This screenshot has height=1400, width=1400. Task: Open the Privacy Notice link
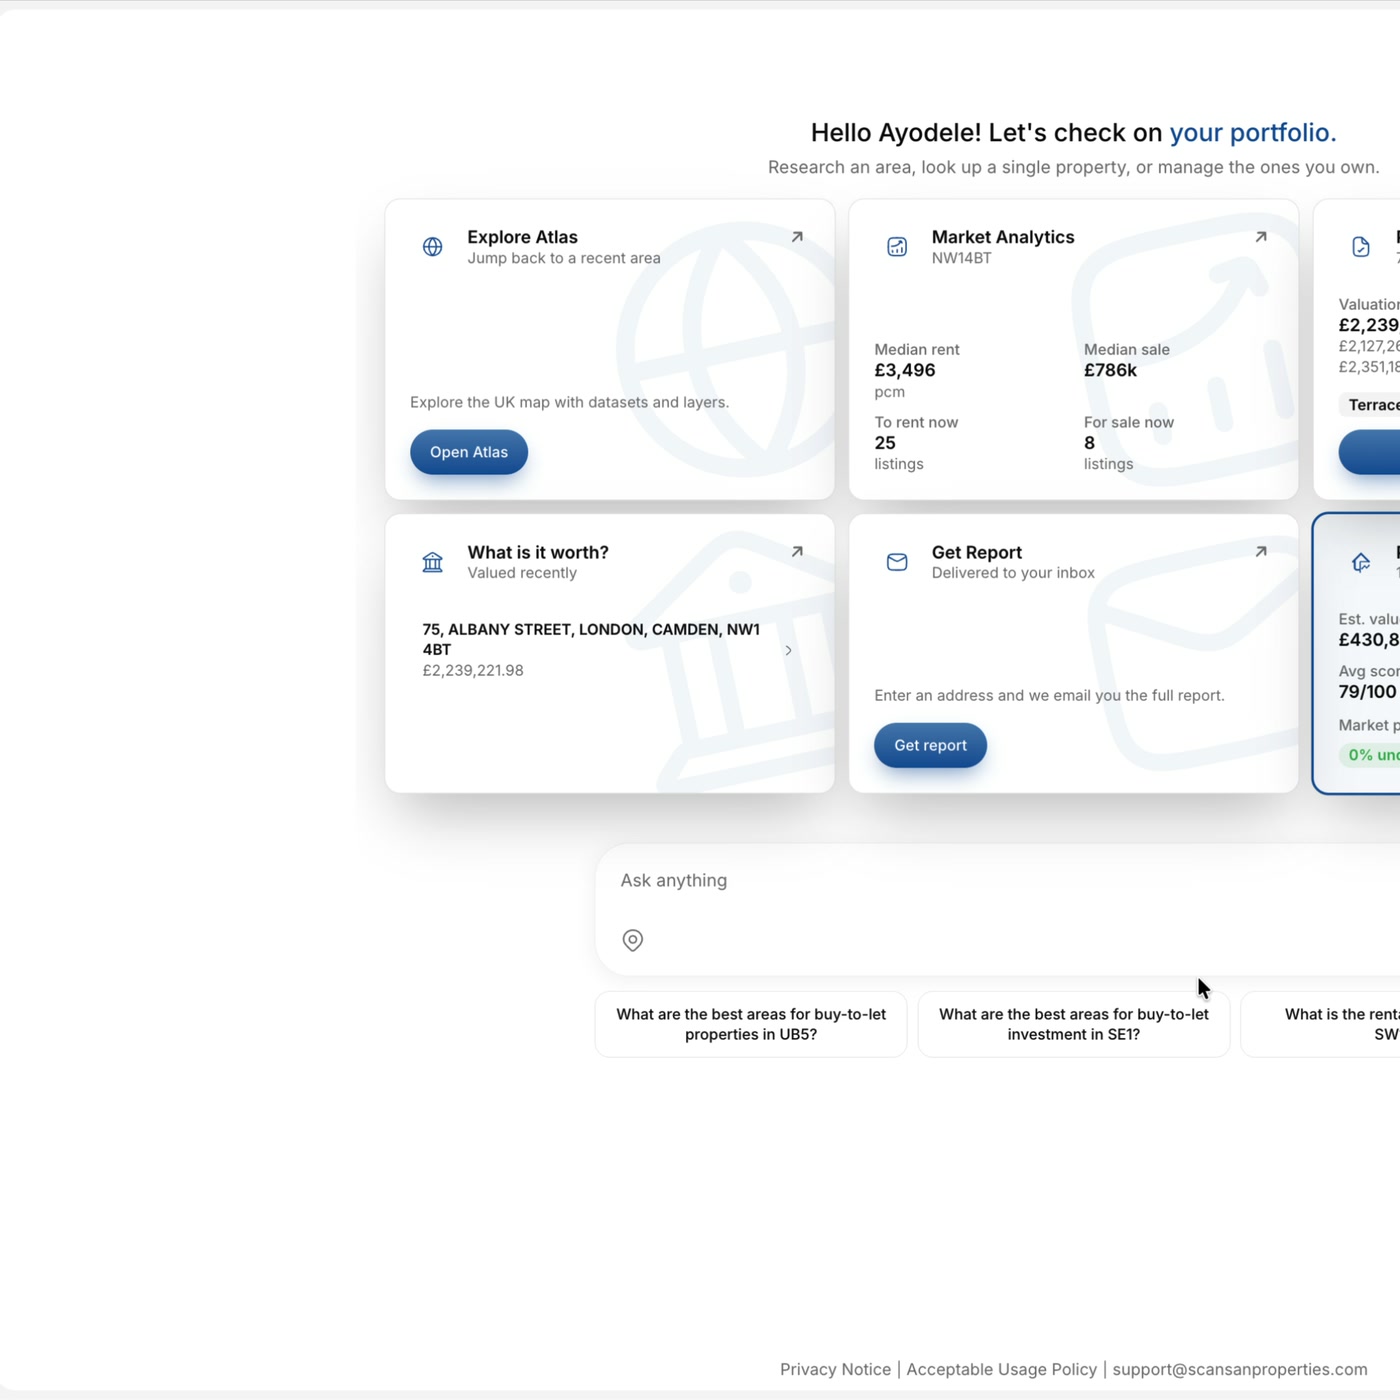[x=835, y=1369]
